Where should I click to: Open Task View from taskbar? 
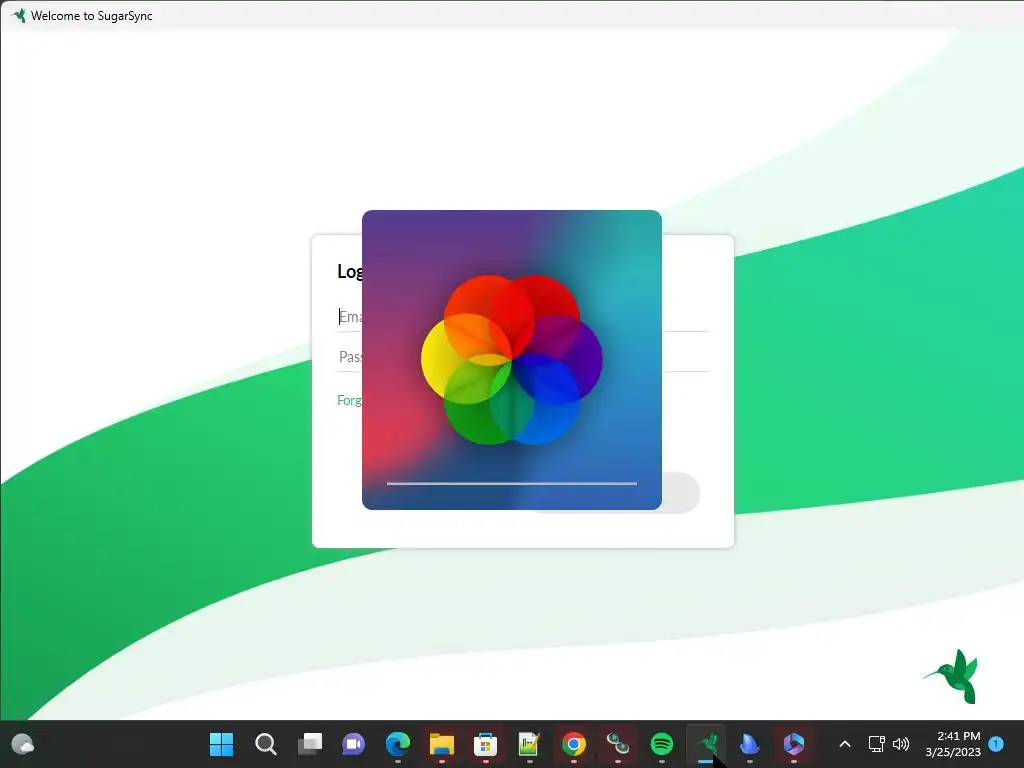(x=310, y=744)
